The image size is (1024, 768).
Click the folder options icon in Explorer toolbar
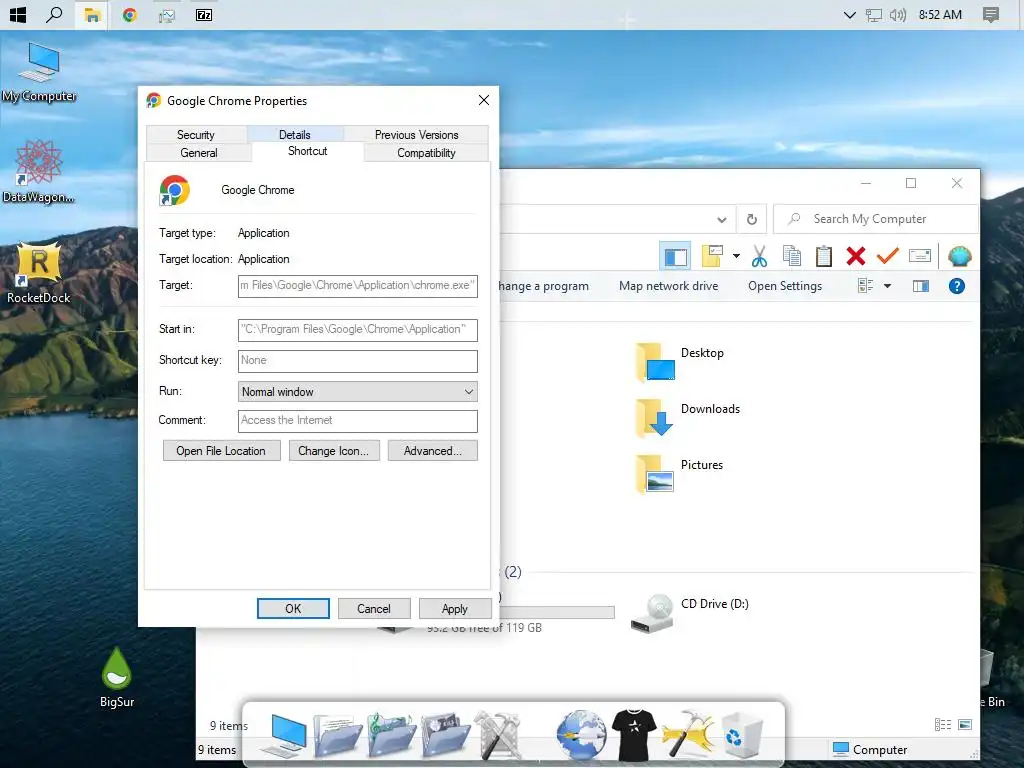(x=712, y=256)
